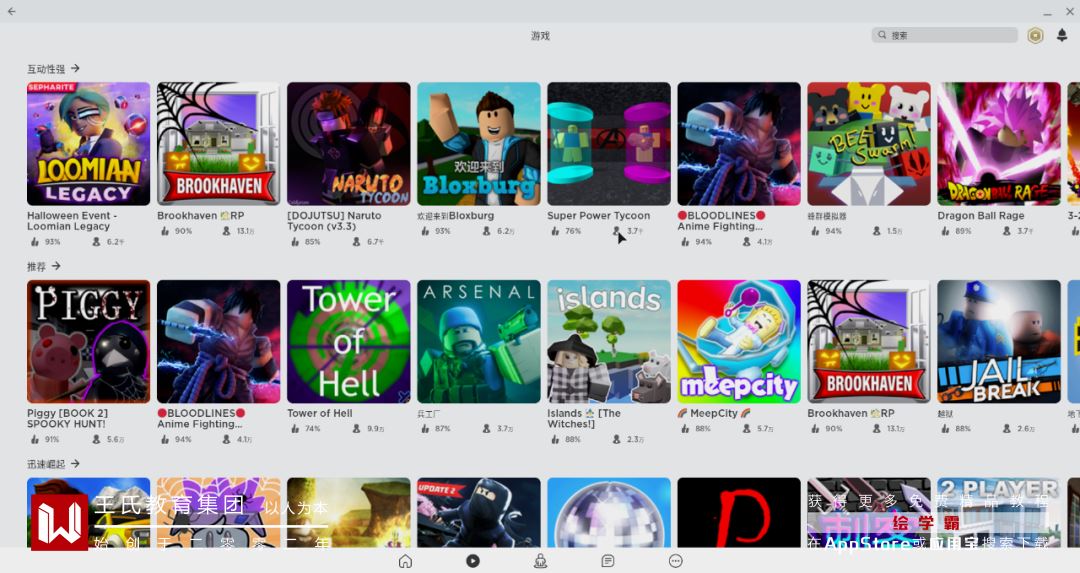This screenshot has height=573, width=1080.
Task: Open Loomian Legacy game thumbnail
Action: coord(88,144)
